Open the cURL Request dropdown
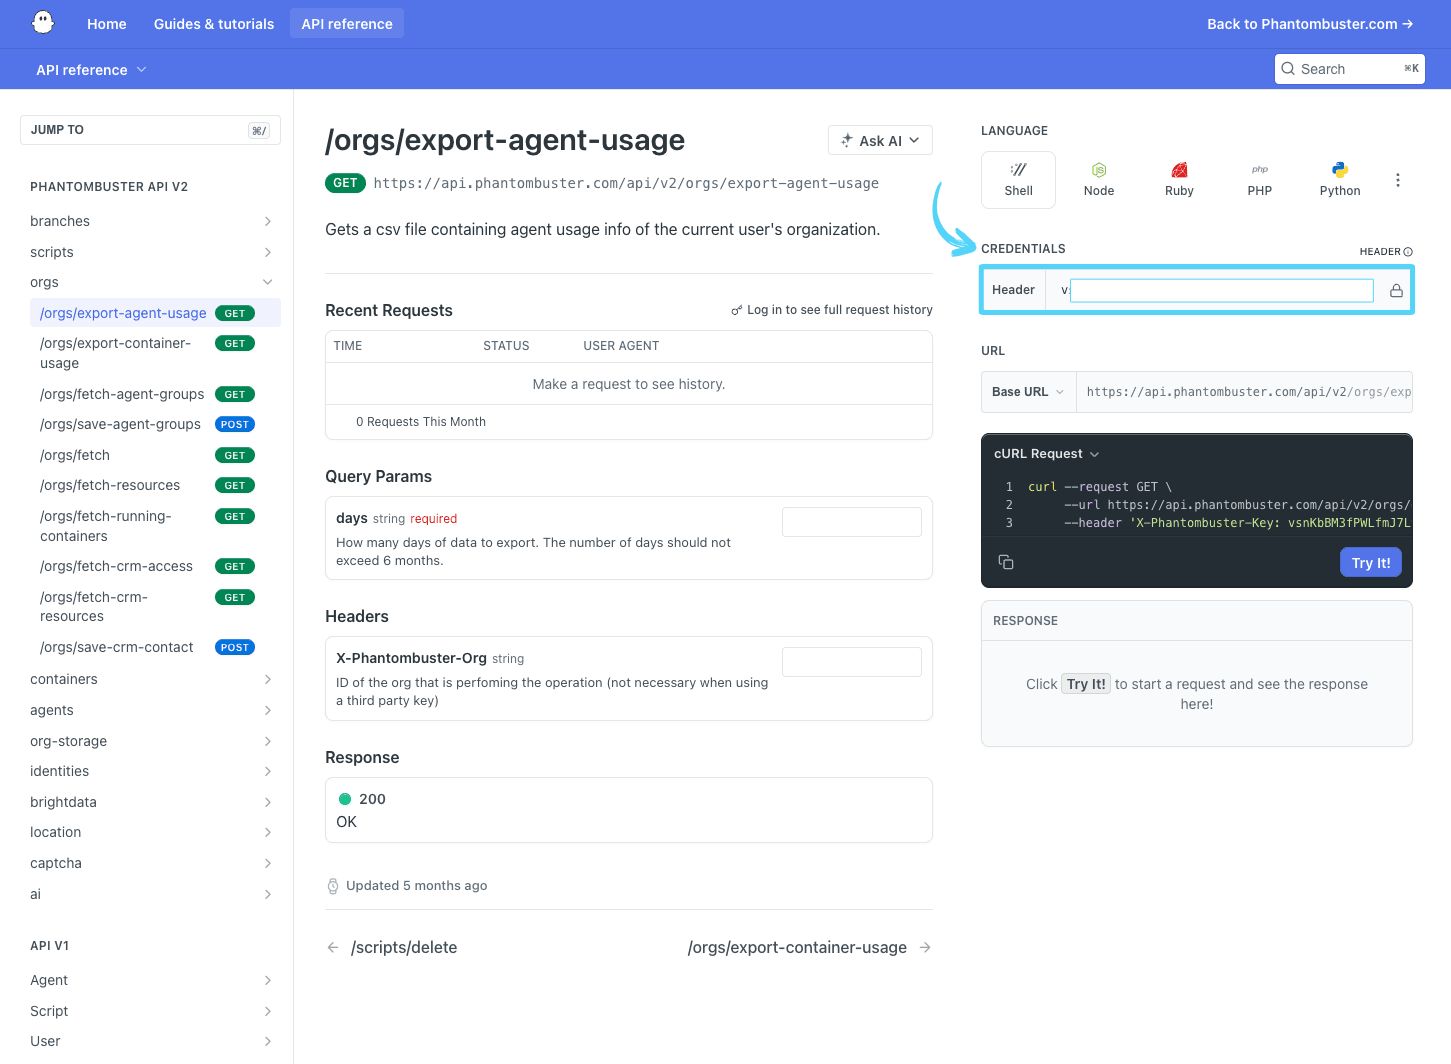This screenshot has width=1451, height=1064. 1047,454
